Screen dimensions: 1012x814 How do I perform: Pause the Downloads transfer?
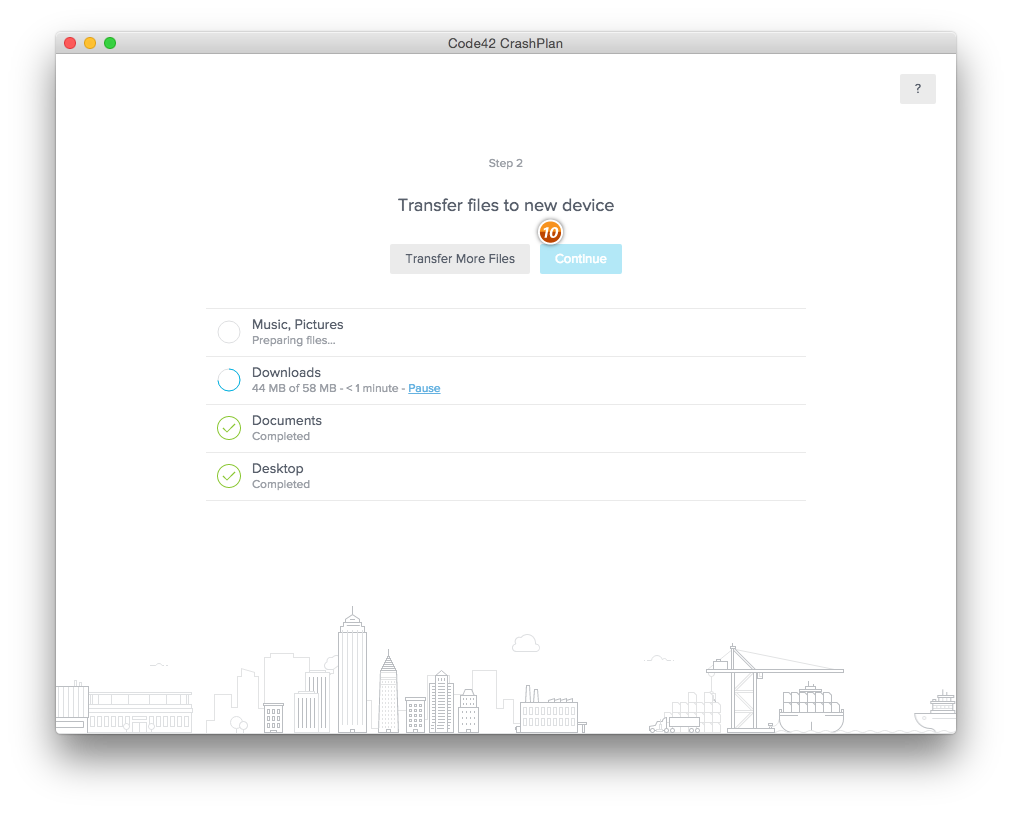pos(424,388)
